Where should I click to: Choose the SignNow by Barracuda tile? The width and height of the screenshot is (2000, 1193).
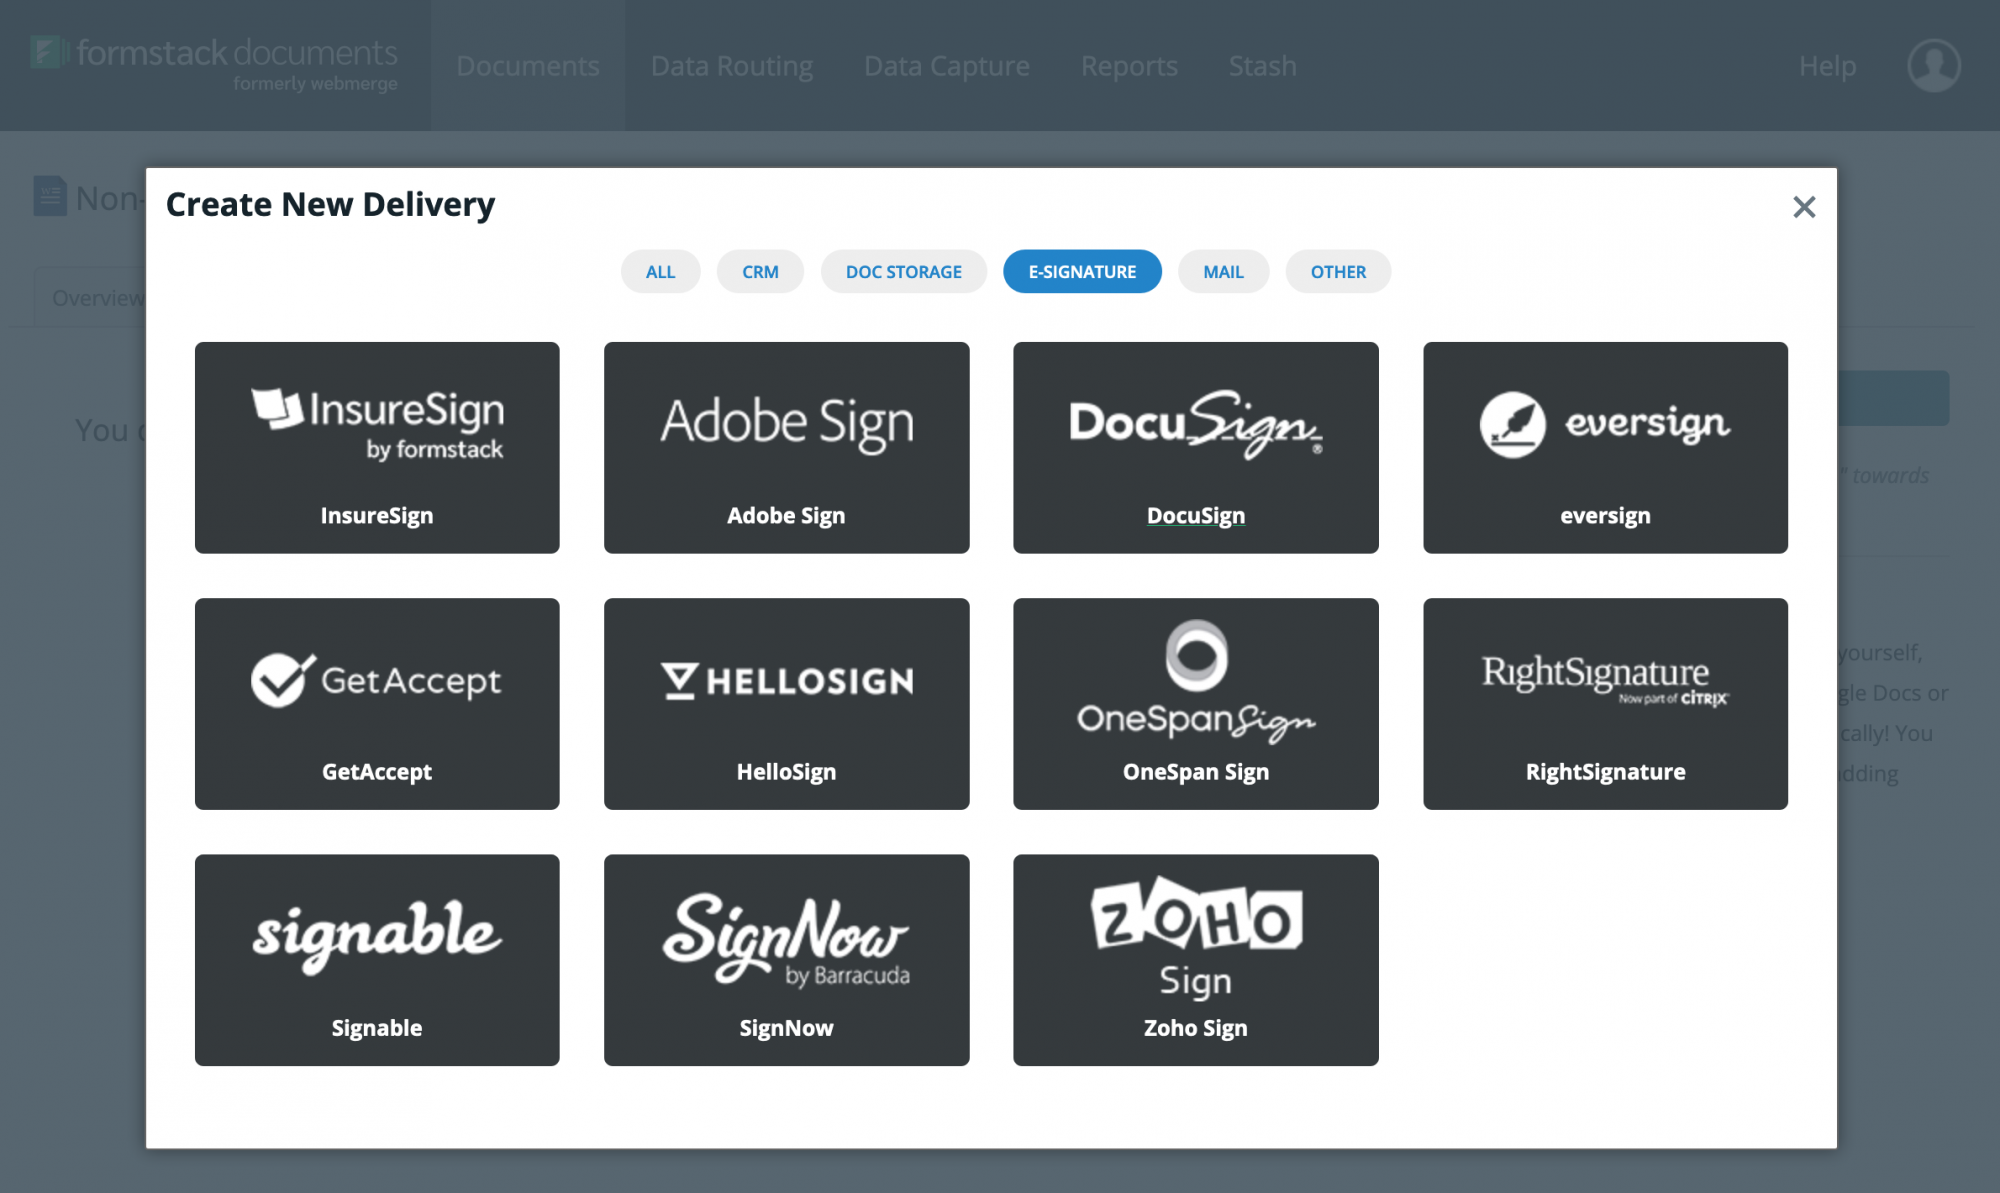[x=786, y=959]
